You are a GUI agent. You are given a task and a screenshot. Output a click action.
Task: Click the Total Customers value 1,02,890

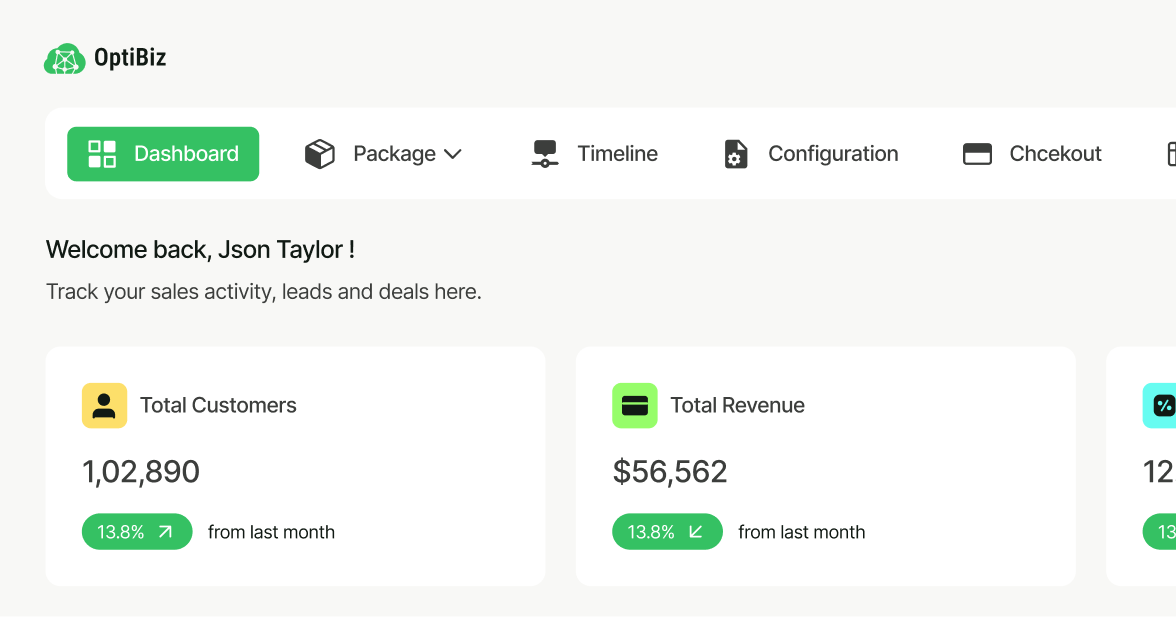(x=141, y=471)
